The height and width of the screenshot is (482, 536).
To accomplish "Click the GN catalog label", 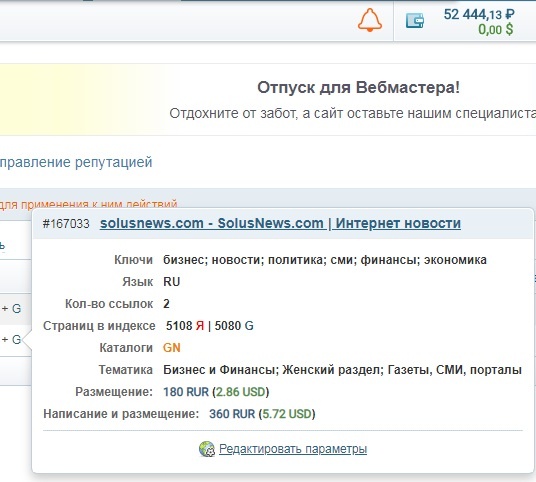I will pyautogui.click(x=172, y=348).
